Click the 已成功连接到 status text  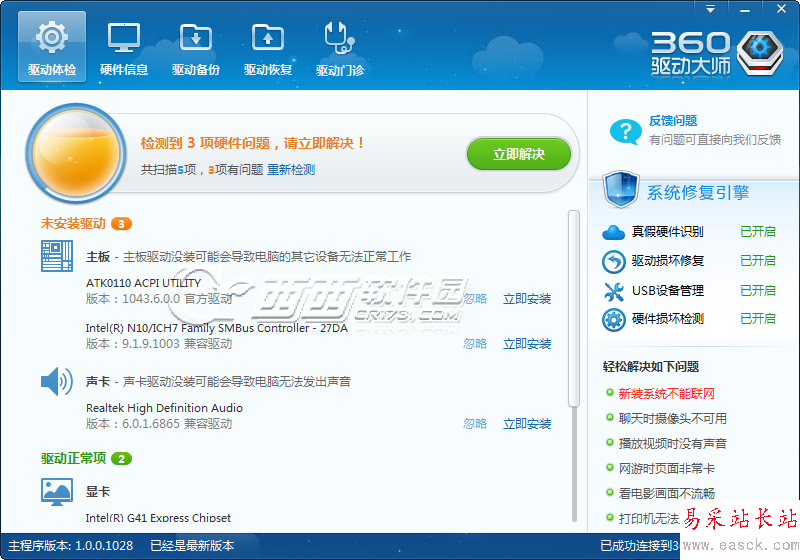point(639,546)
